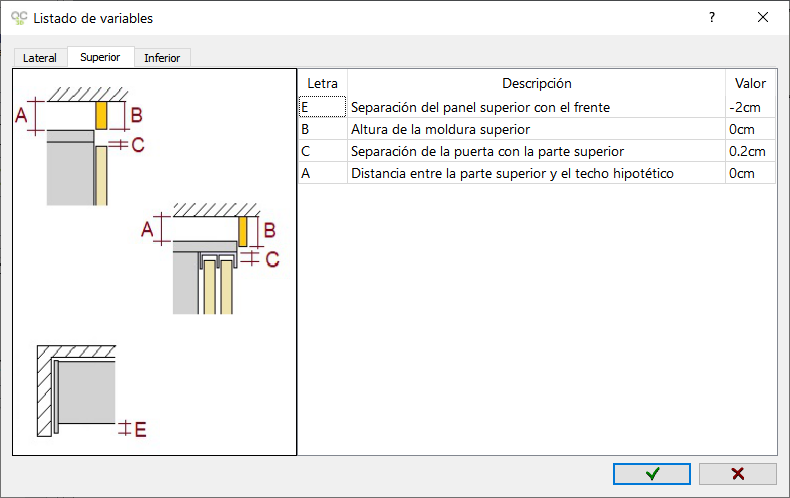Close the Listado de variables dialog
Image resolution: width=790 pixels, height=498 pixels.
[x=763, y=18]
